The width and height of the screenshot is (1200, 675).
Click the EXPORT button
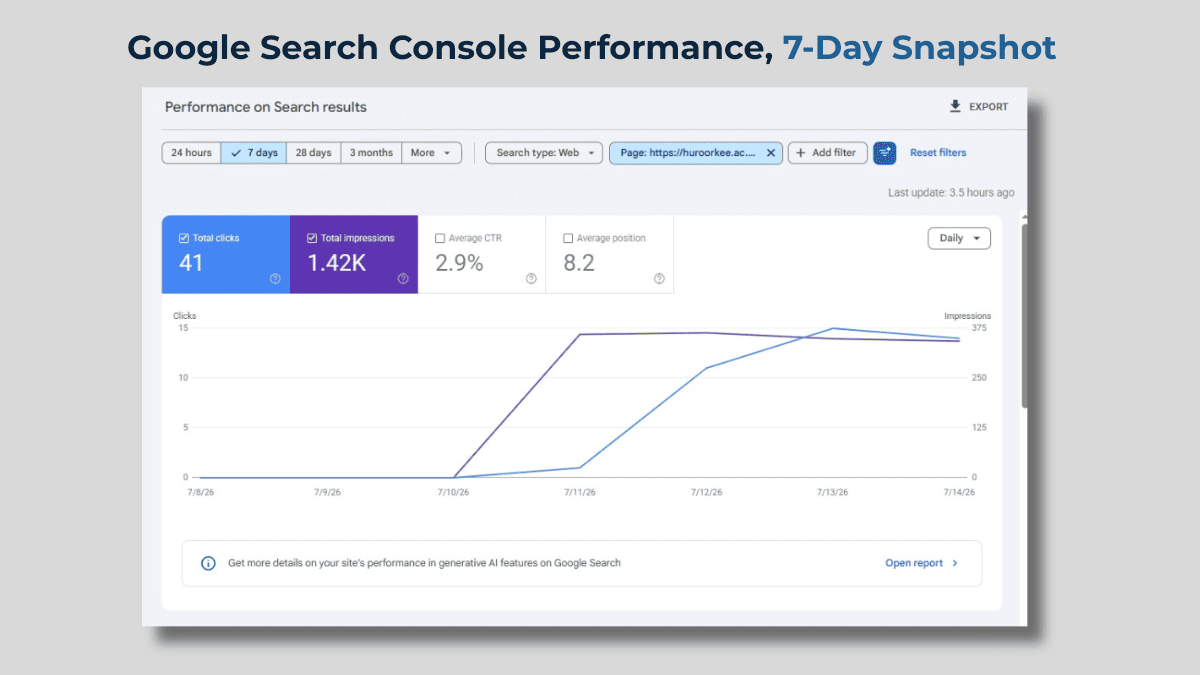pyautogui.click(x=979, y=107)
